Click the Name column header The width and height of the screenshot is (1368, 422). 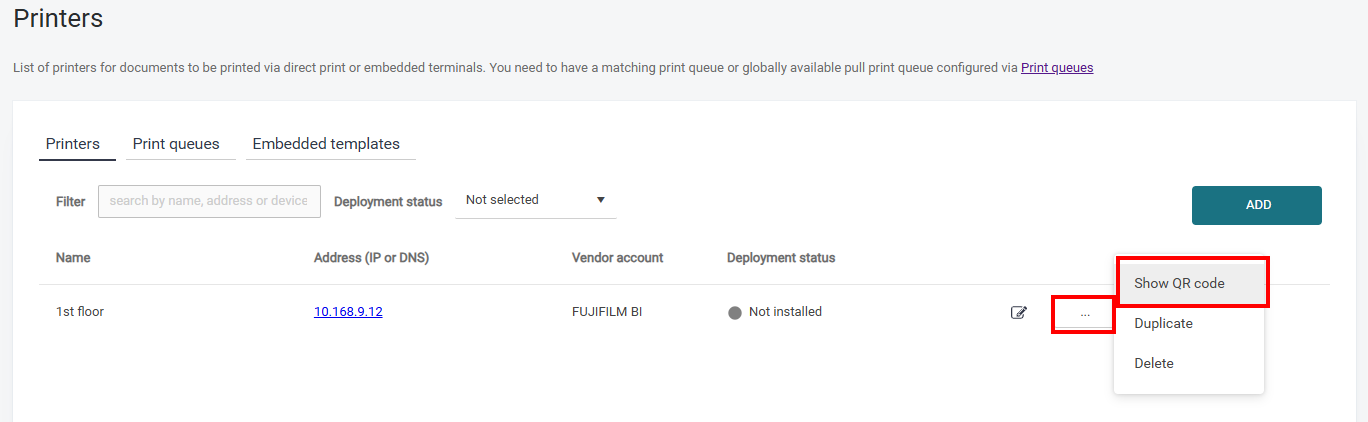73,258
